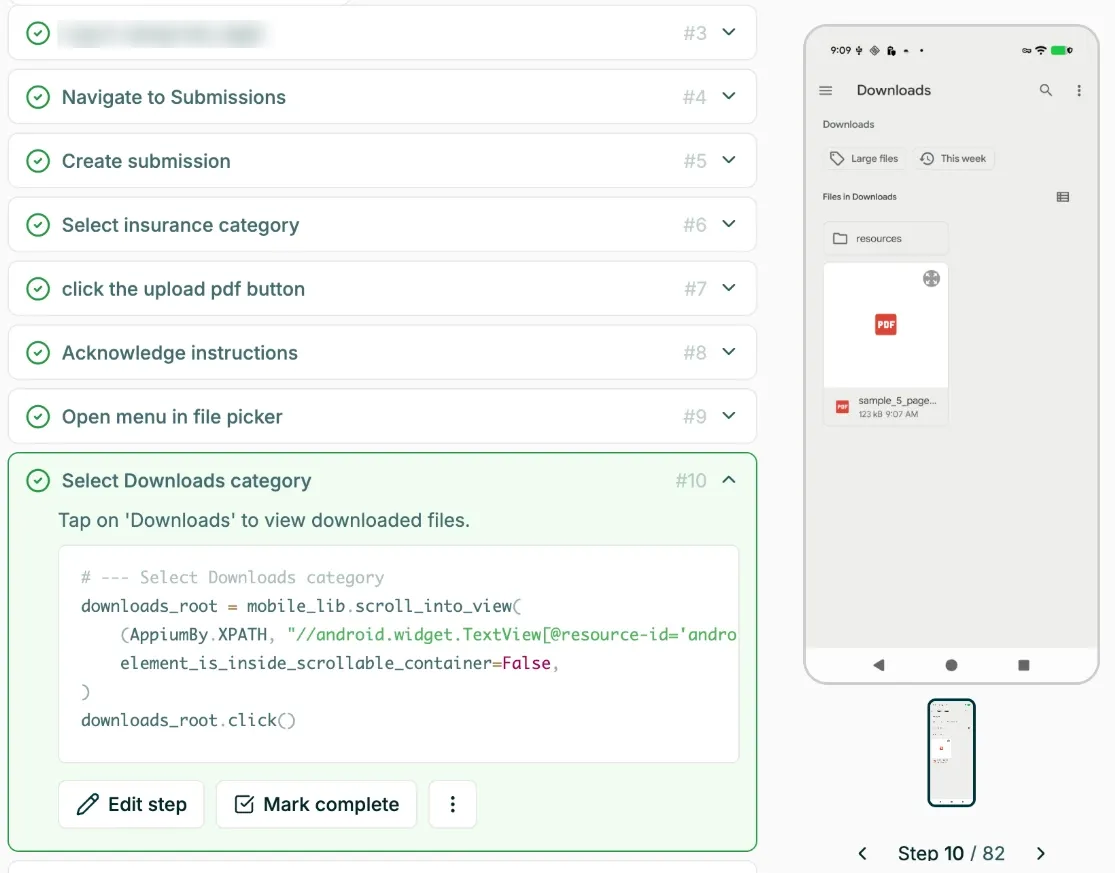Click check icon of Acknowledge instructions

(x=38, y=353)
